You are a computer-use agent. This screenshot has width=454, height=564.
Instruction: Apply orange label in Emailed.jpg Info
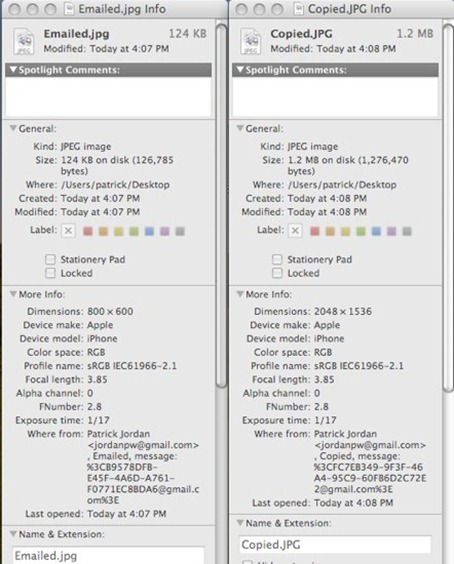[103, 231]
